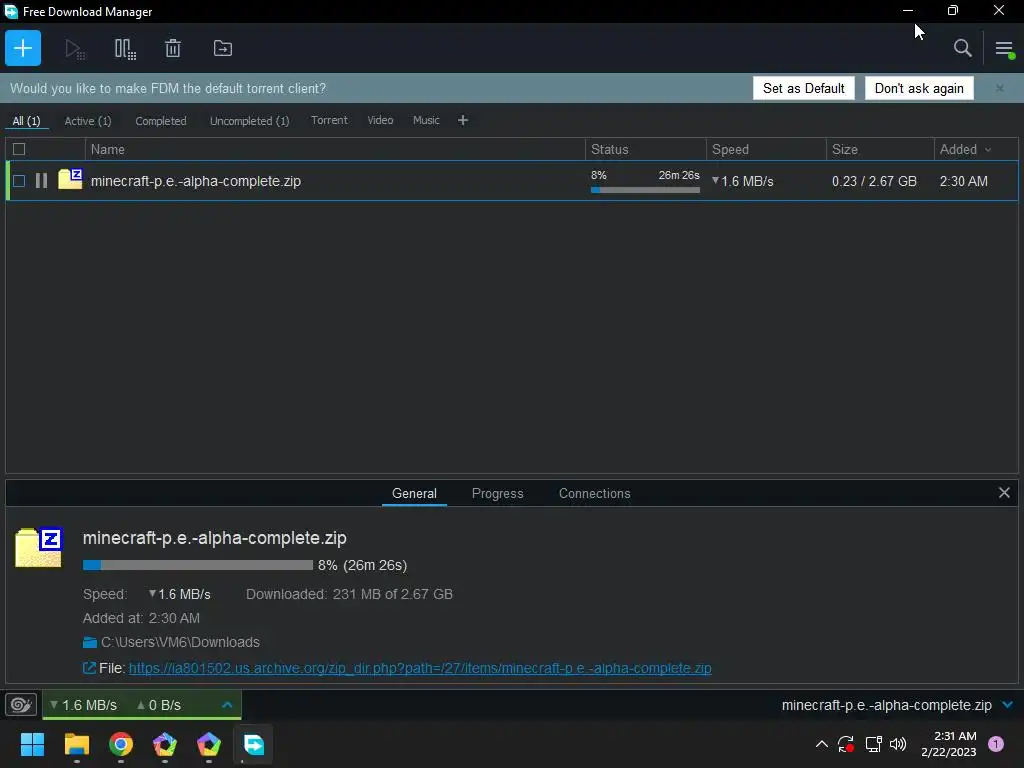Click the zip file icon in download row

point(70,179)
